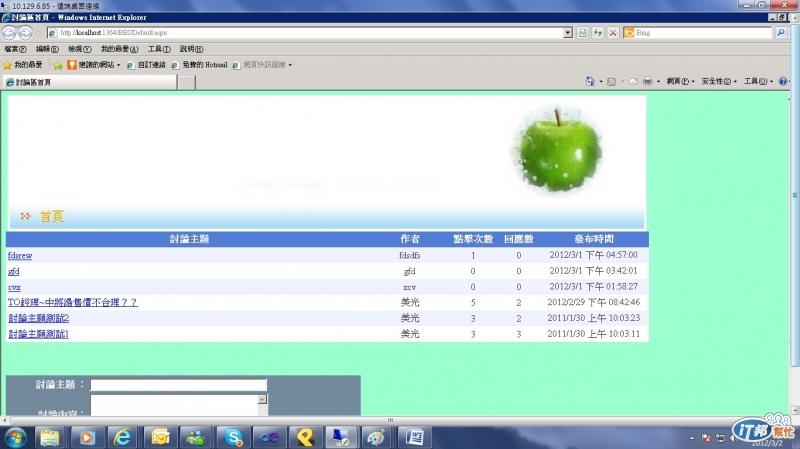Click the 討論主題 column header
The image size is (800, 449).
click(x=189, y=239)
